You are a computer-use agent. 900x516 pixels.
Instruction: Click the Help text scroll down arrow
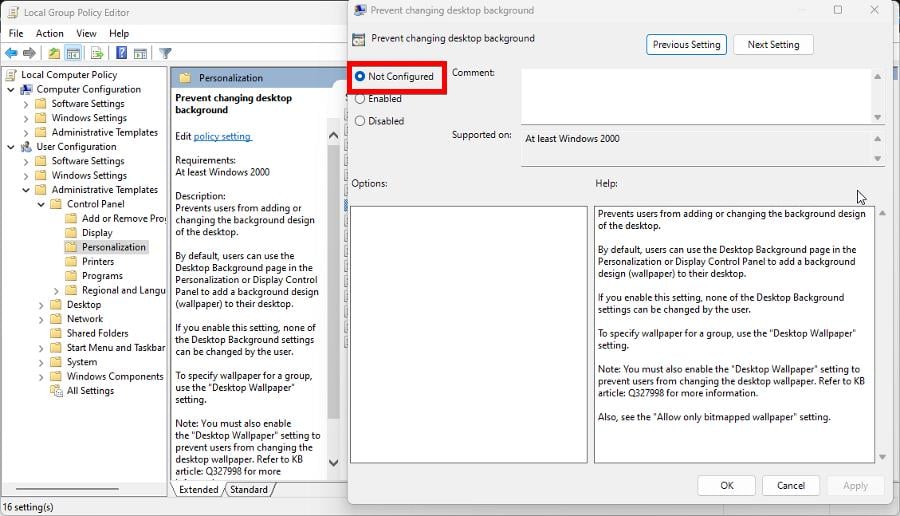(x=882, y=457)
